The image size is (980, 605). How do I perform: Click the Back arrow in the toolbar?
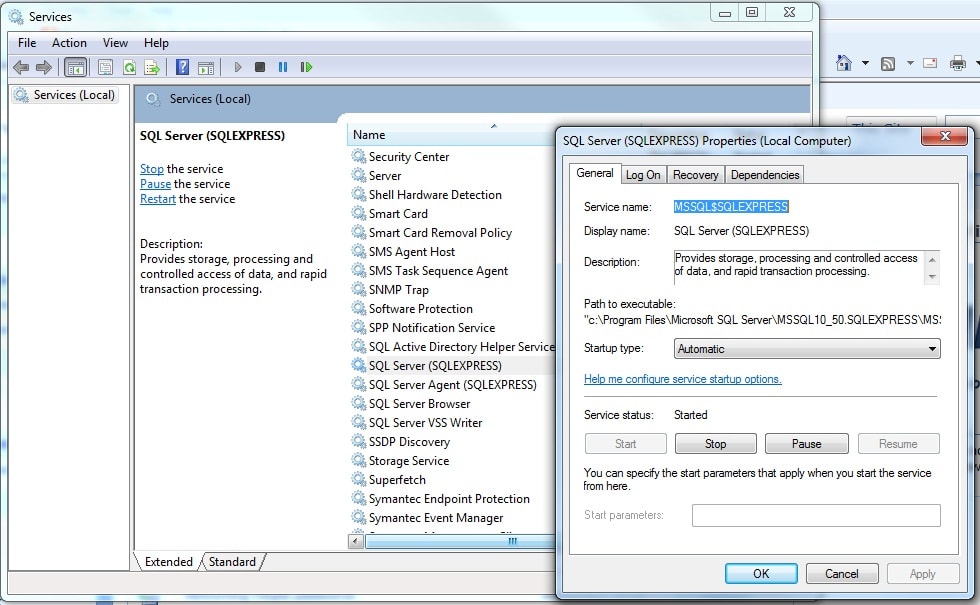tap(20, 67)
